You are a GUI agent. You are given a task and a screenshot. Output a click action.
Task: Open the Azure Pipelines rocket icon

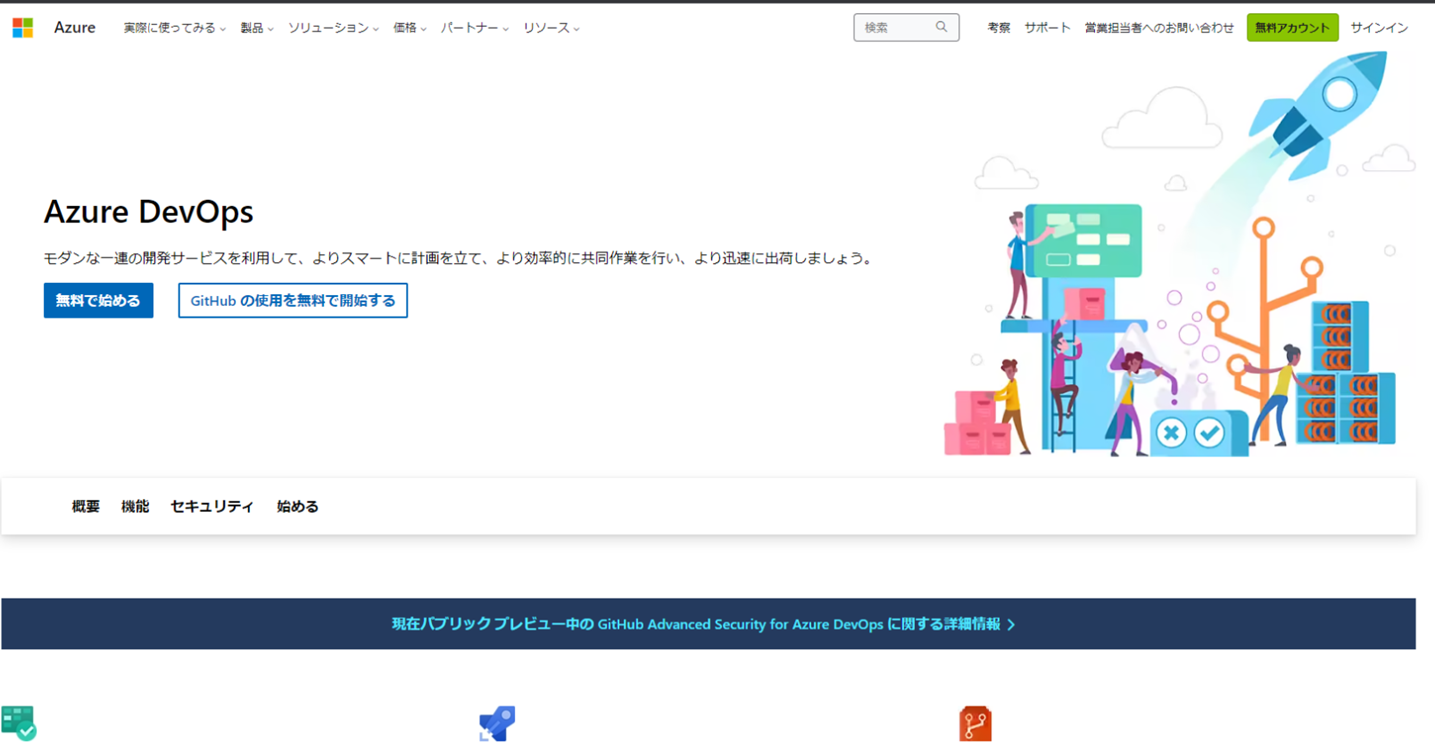point(497,723)
